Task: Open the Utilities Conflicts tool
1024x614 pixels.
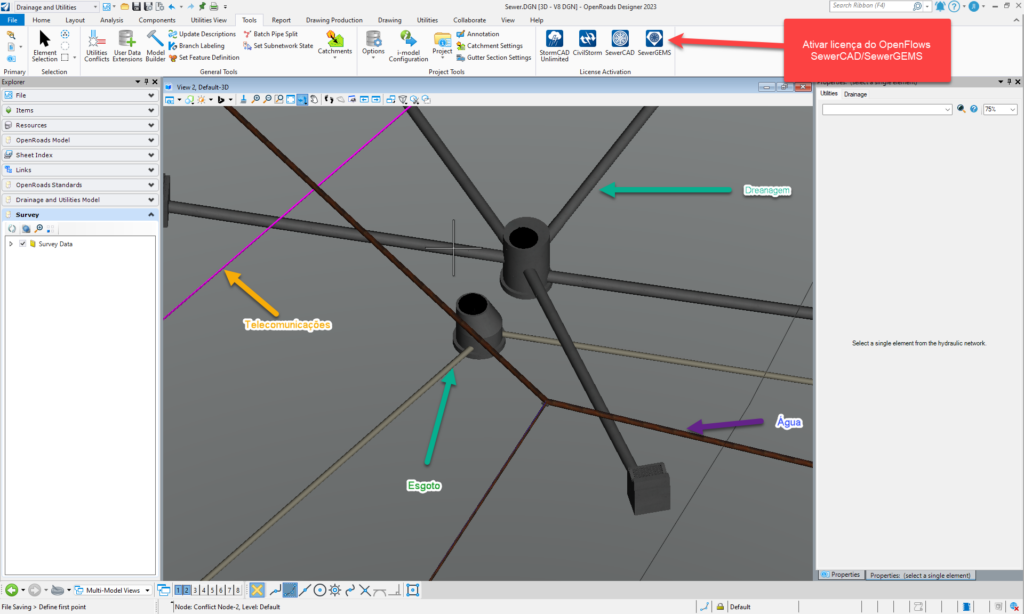Action: pyautogui.click(x=97, y=46)
